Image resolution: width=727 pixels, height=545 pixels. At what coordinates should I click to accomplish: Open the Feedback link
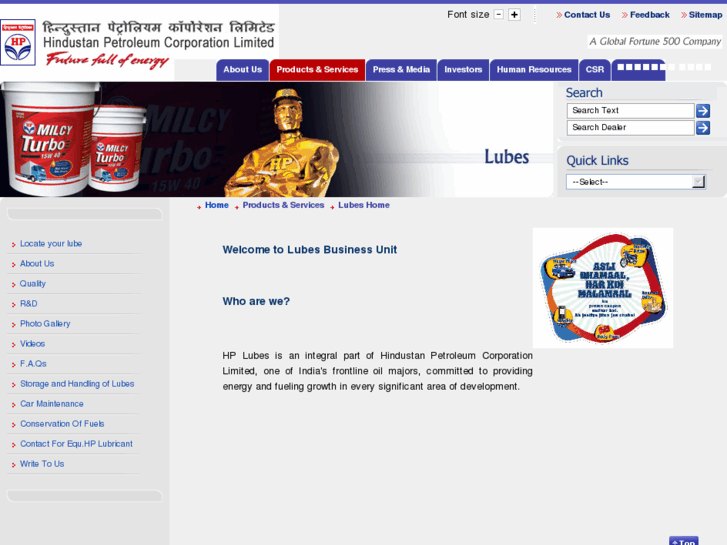point(650,15)
